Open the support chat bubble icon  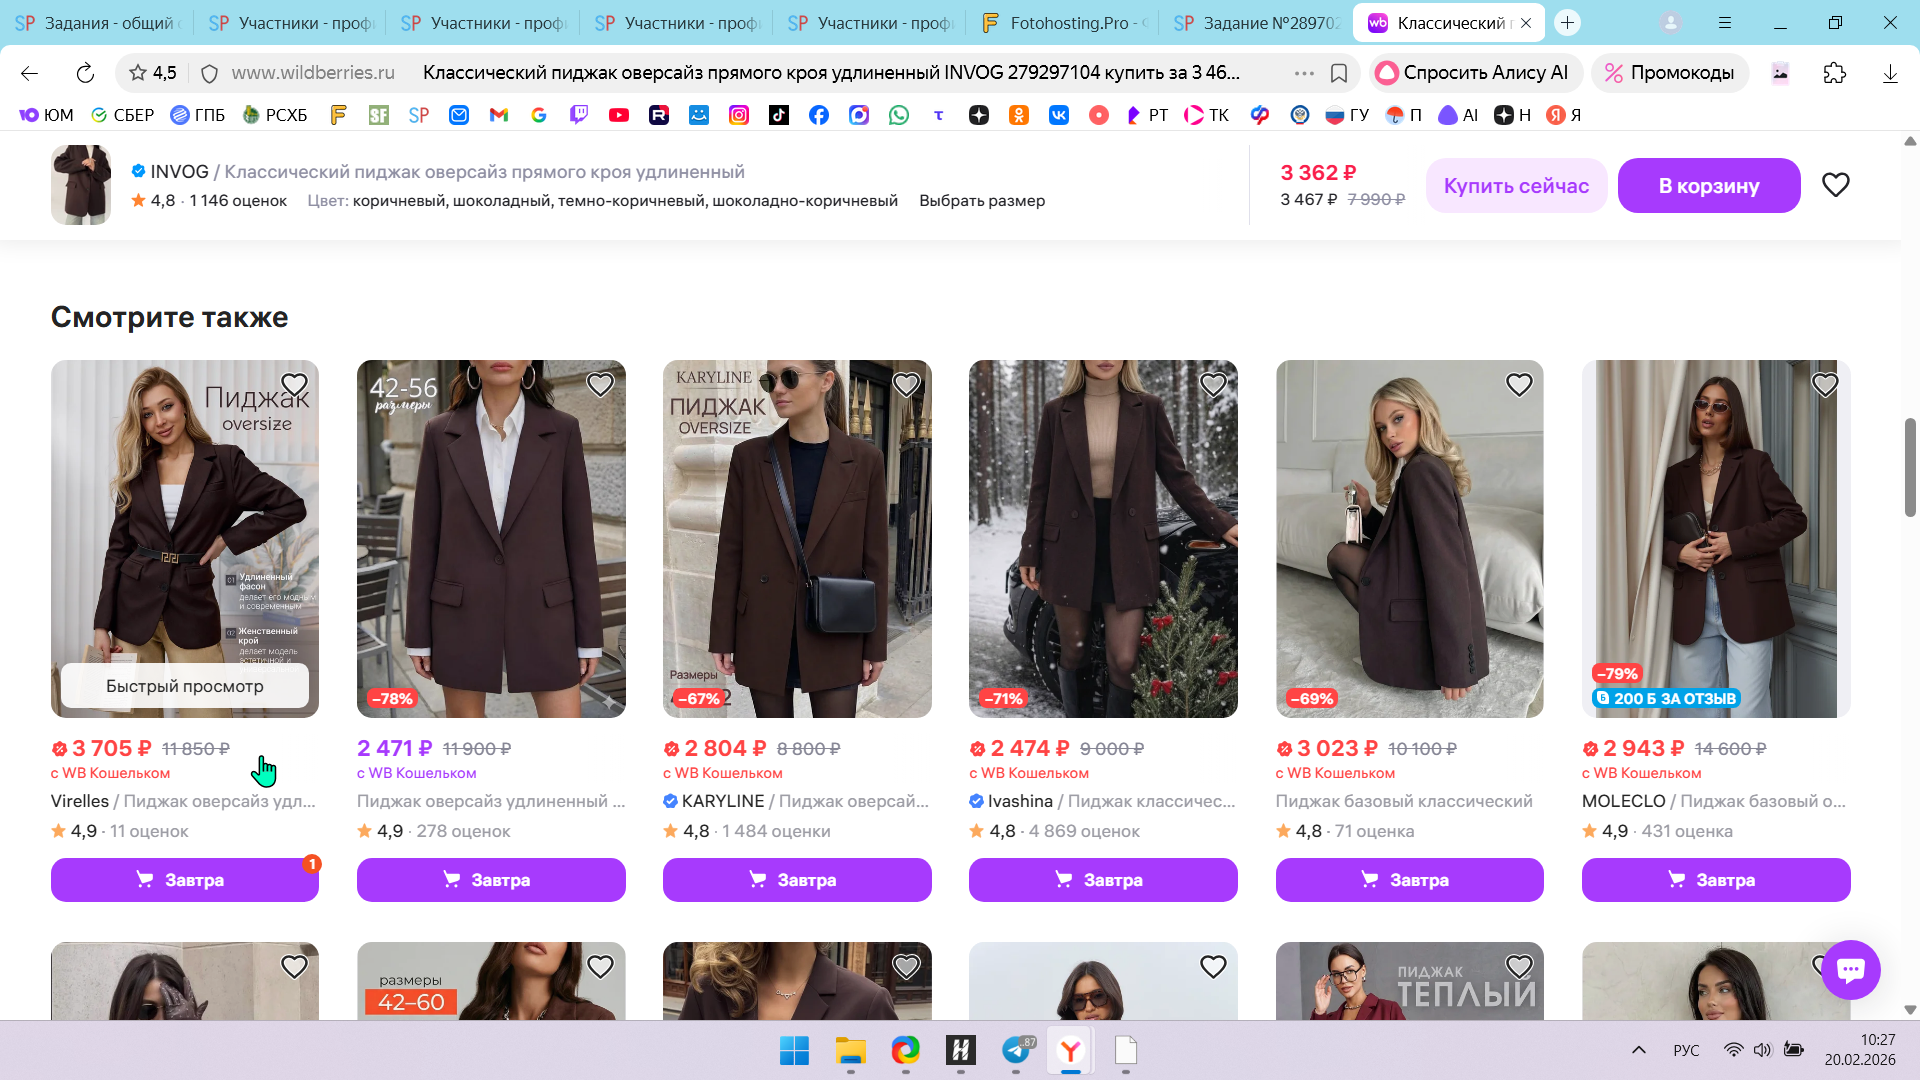(1850, 969)
